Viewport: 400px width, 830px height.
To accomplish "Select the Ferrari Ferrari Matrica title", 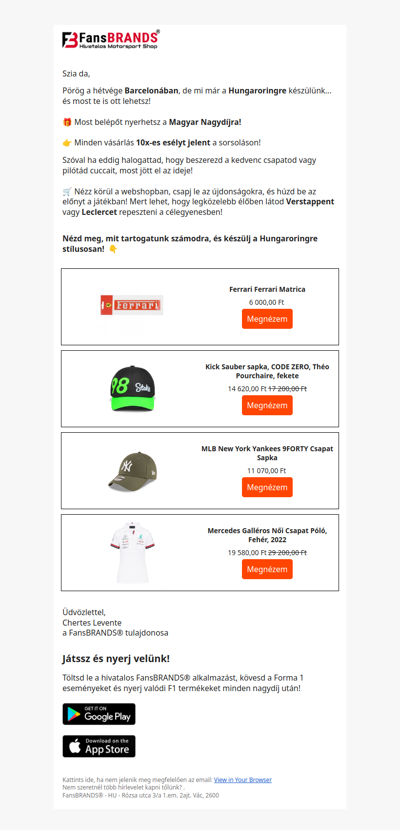I will 267,290.
